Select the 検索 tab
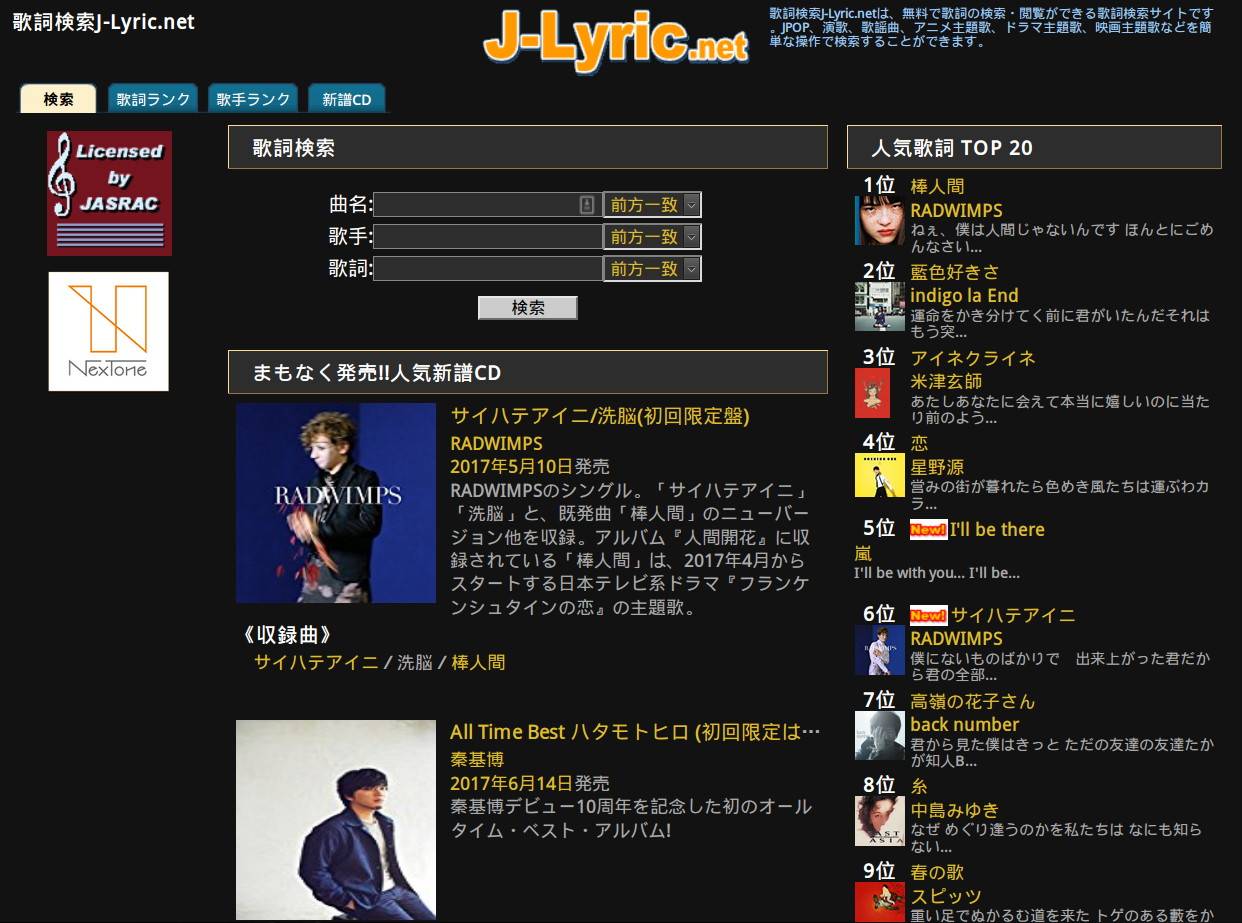The width and height of the screenshot is (1242, 923). pyautogui.click(x=58, y=99)
